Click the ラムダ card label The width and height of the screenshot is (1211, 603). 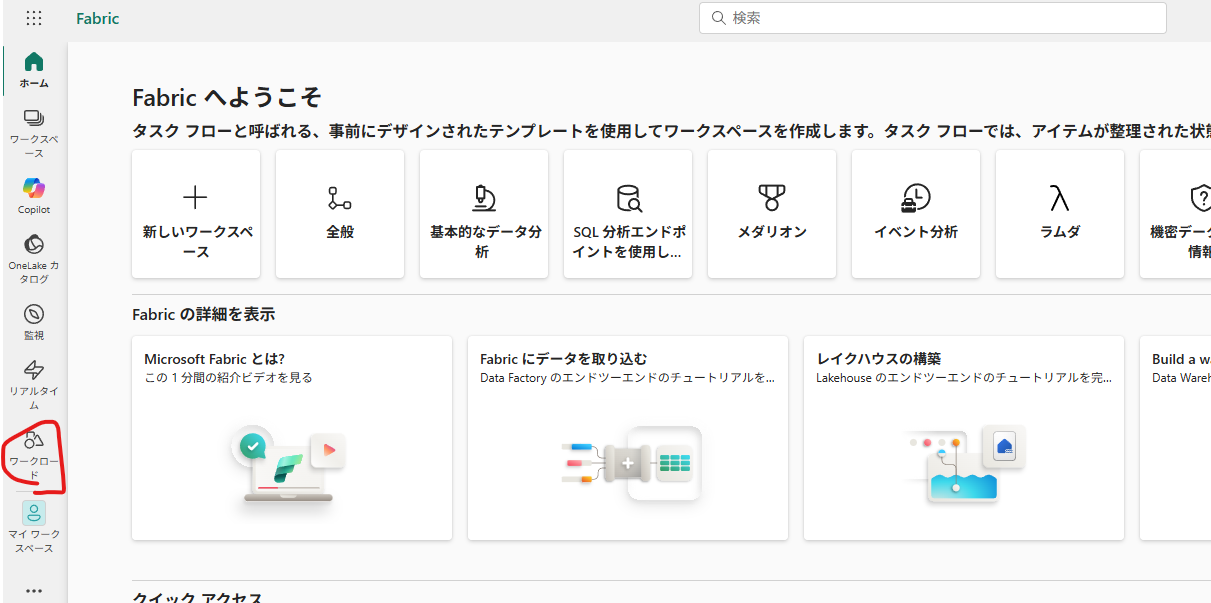(x=1060, y=232)
